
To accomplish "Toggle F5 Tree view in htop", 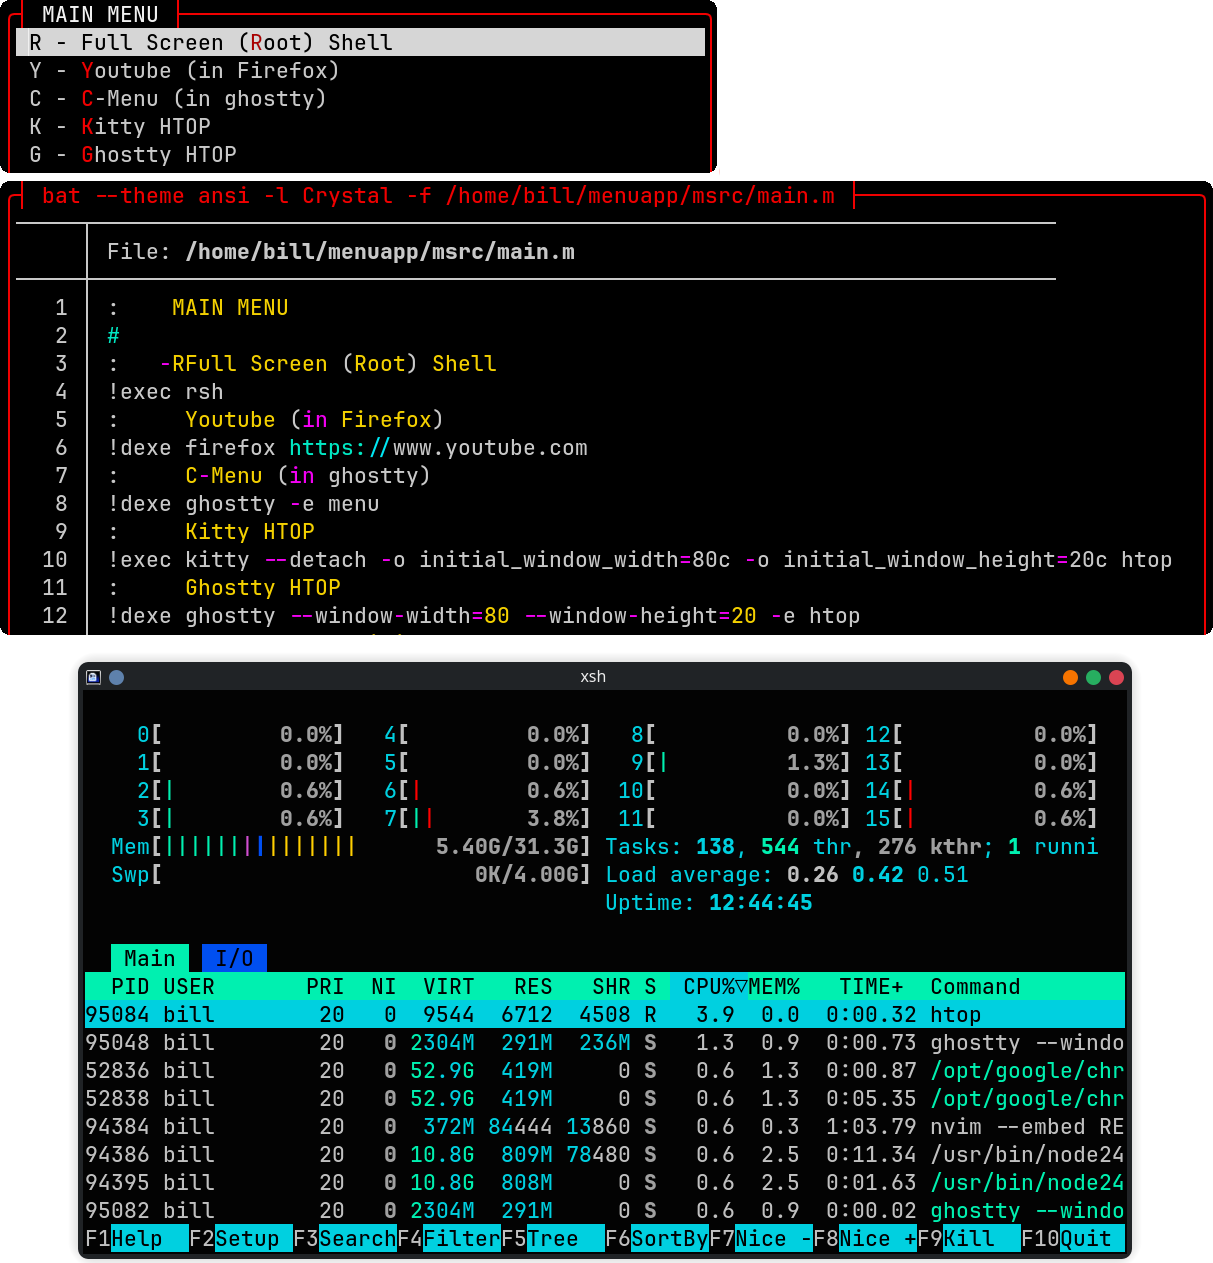I will (x=553, y=1238).
